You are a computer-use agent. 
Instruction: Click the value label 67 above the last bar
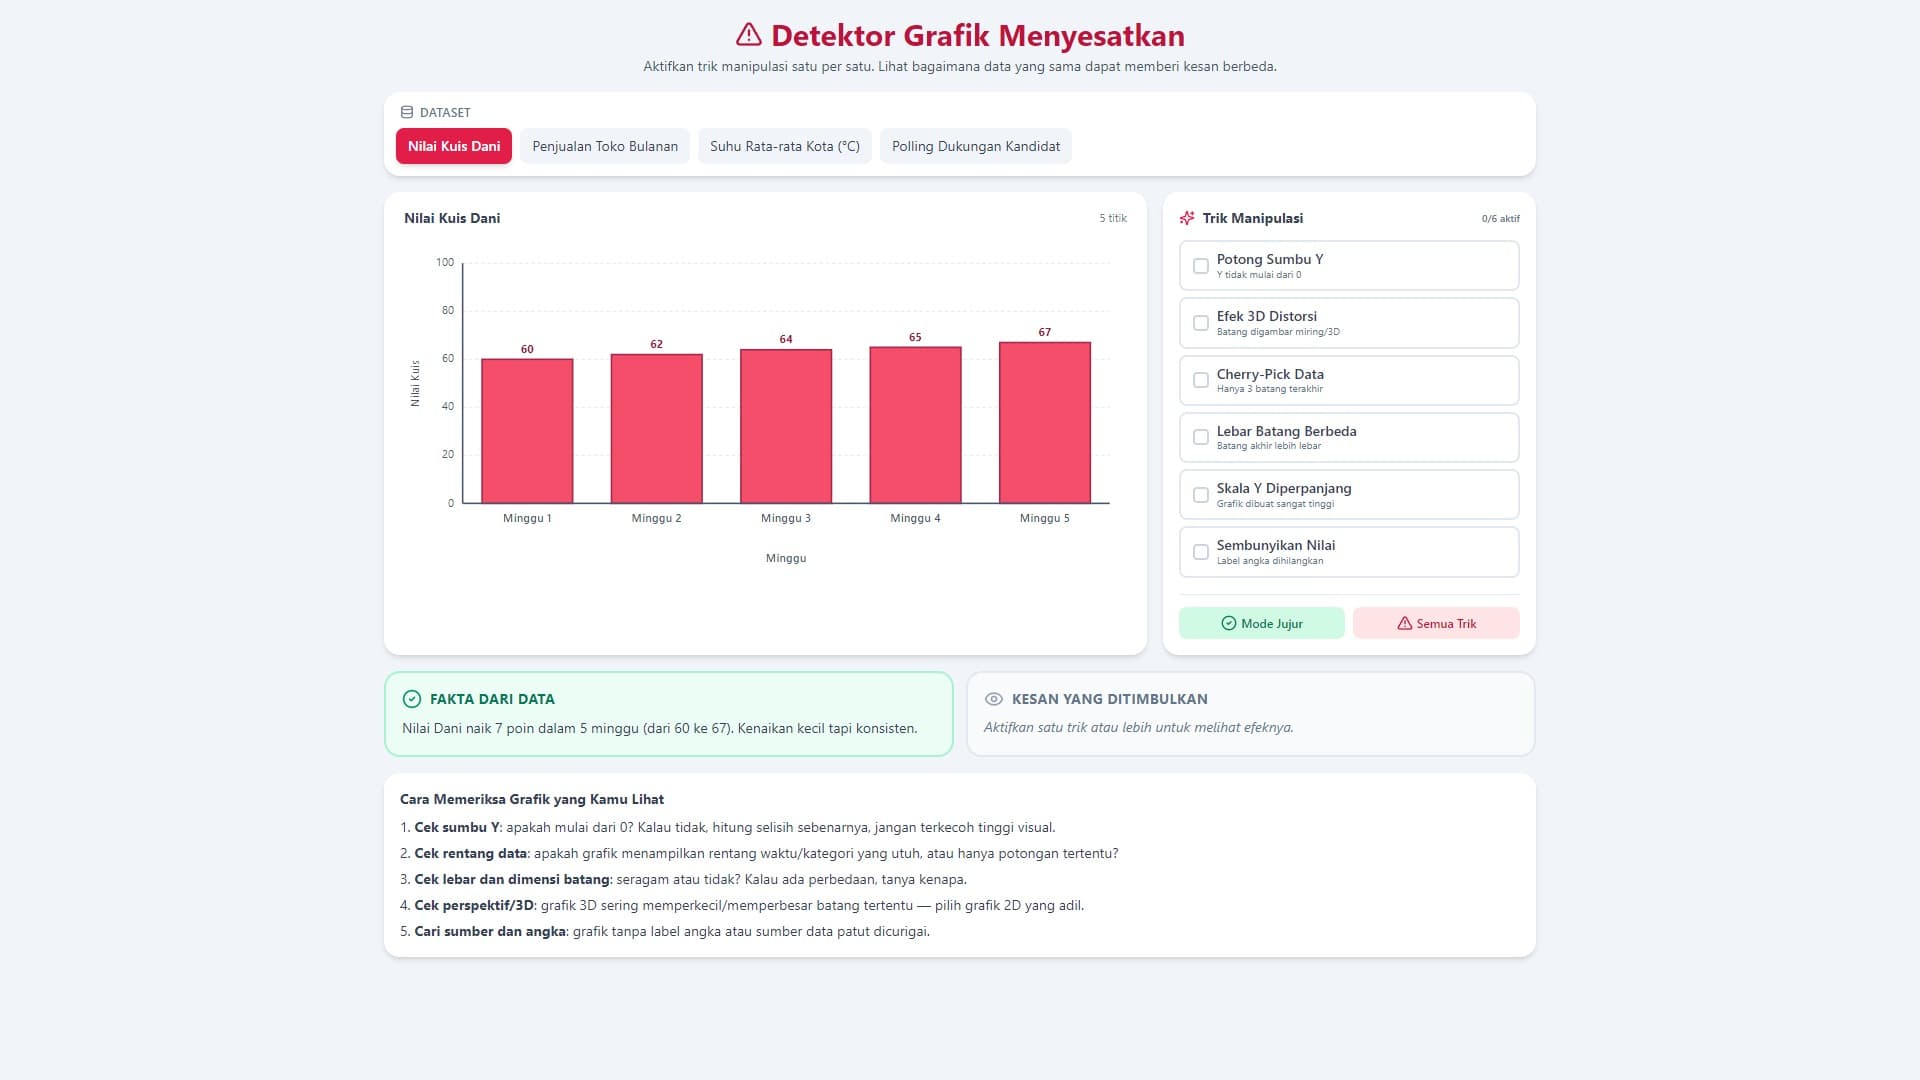click(x=1045, y=332)
